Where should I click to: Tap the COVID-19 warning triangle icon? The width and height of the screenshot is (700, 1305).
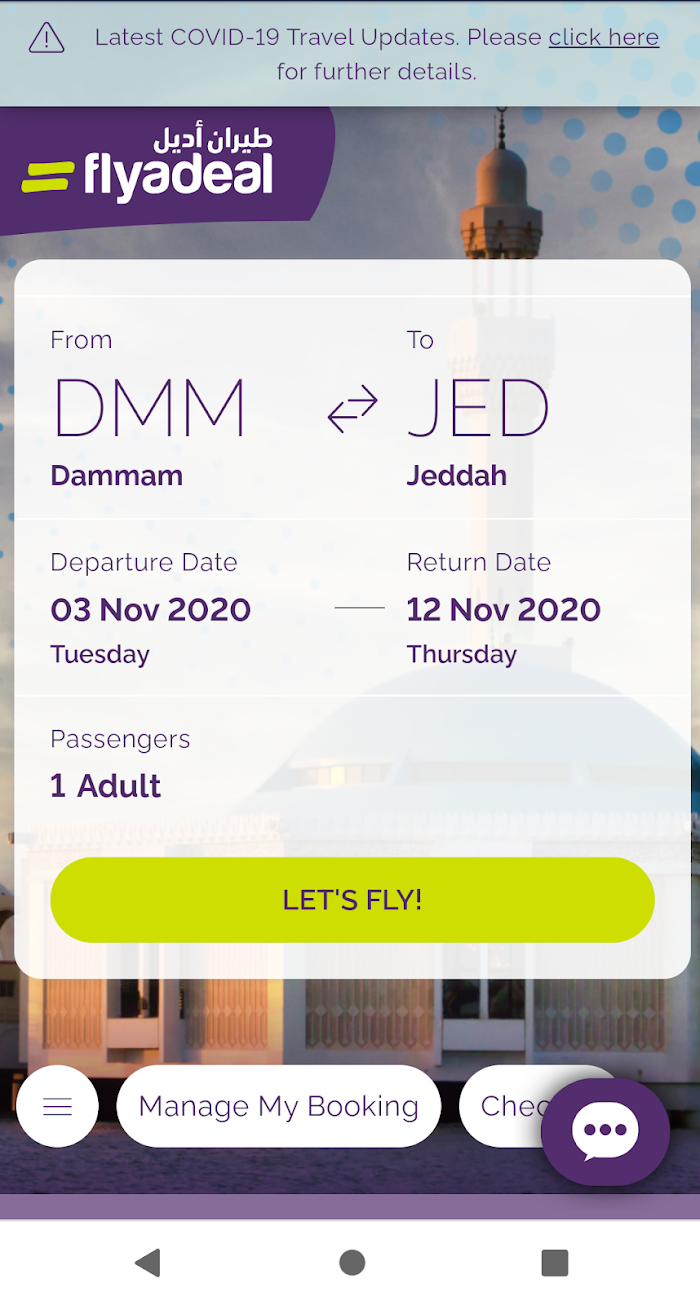pos(46,38)
